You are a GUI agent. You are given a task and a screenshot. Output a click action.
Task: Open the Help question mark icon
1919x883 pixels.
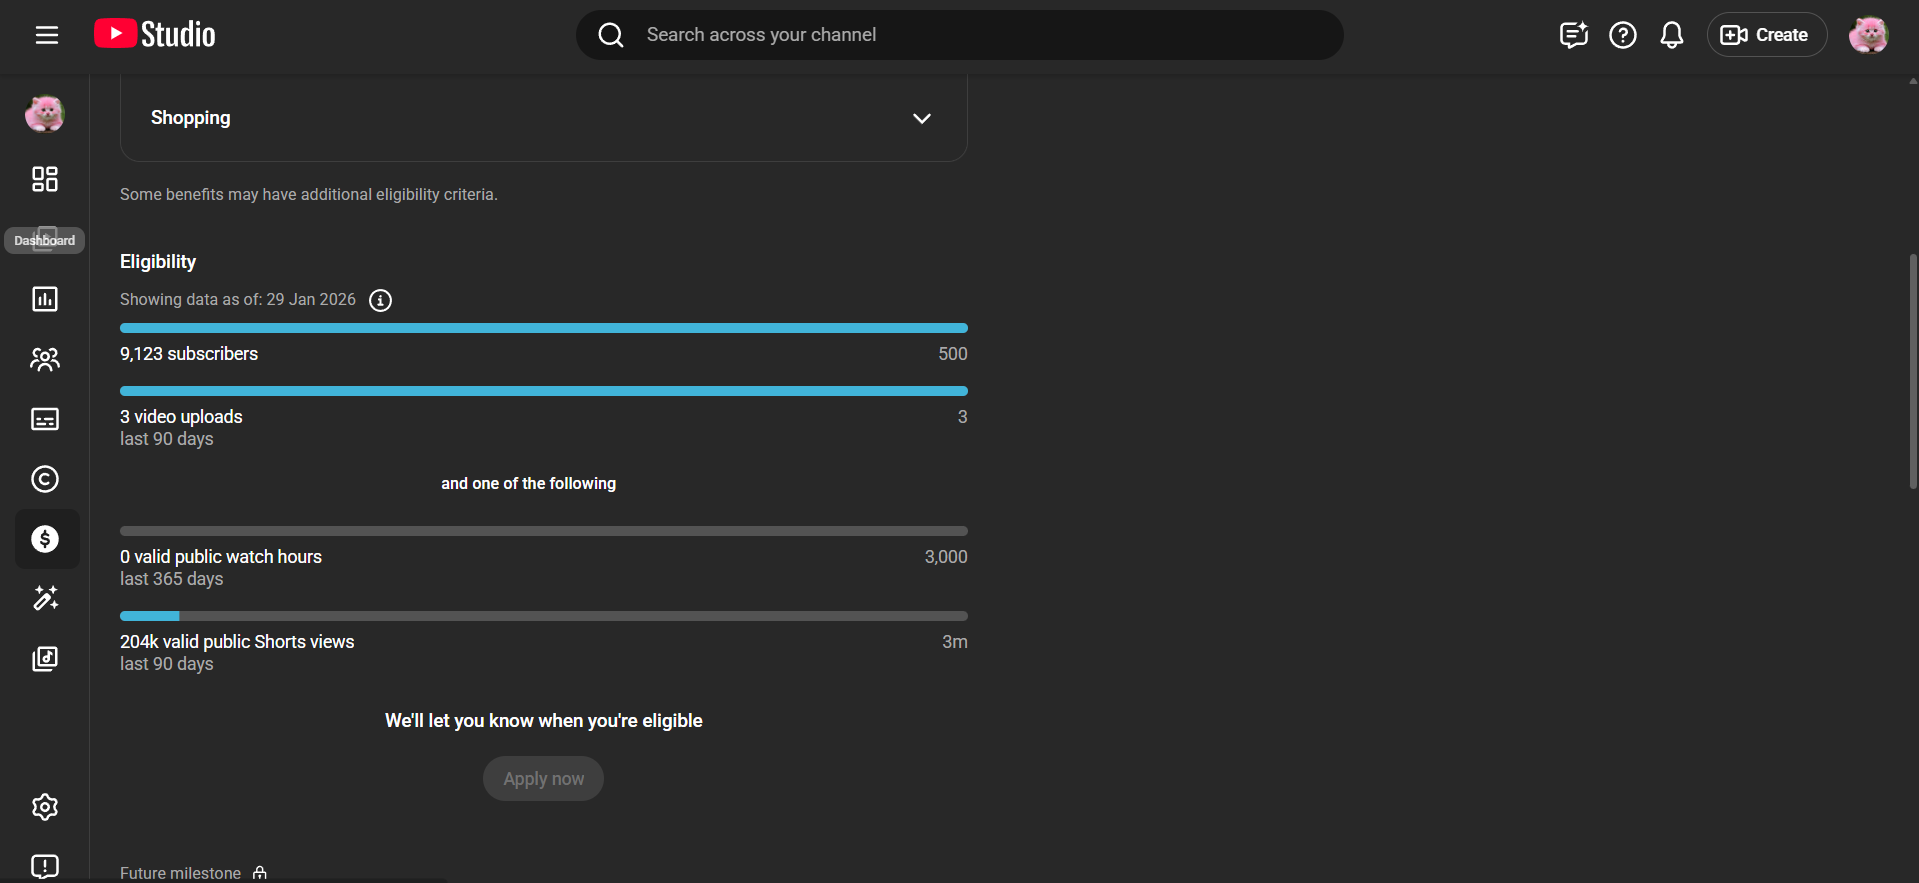tap(1622, 35)
